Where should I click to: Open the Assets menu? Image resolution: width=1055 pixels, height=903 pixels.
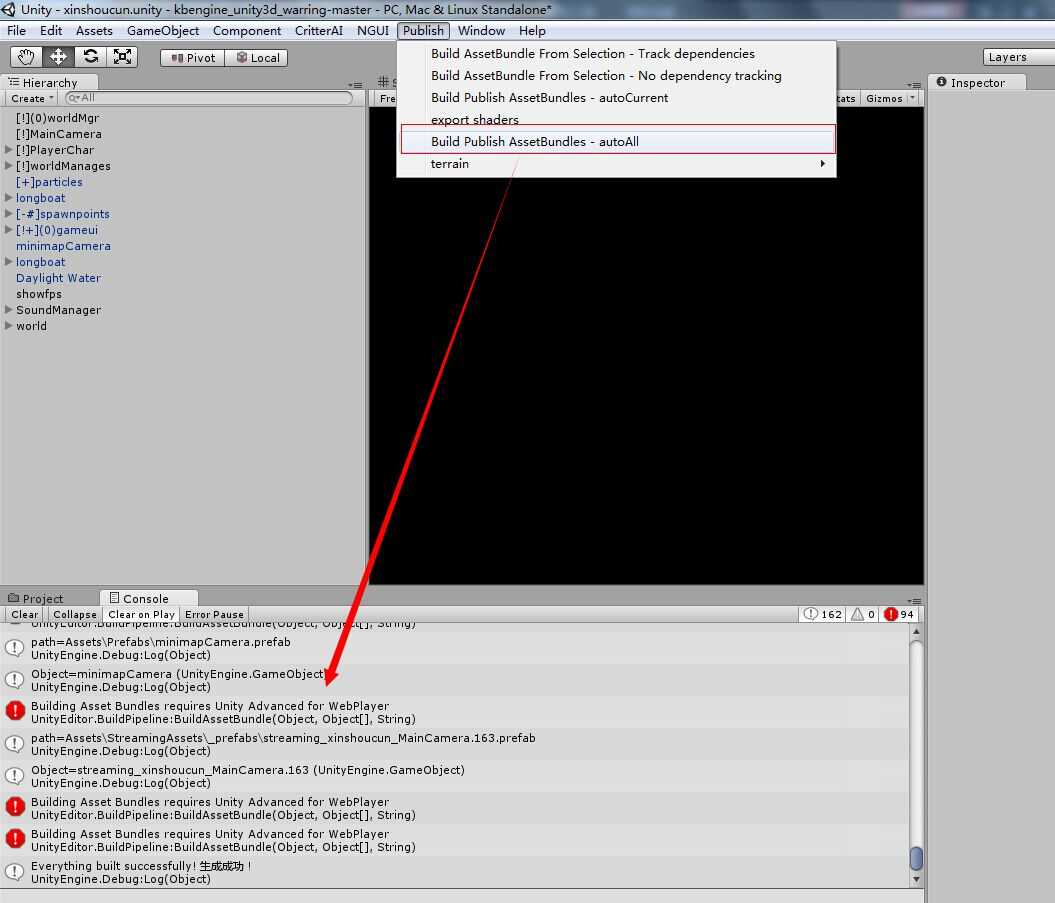click(94, 31)
